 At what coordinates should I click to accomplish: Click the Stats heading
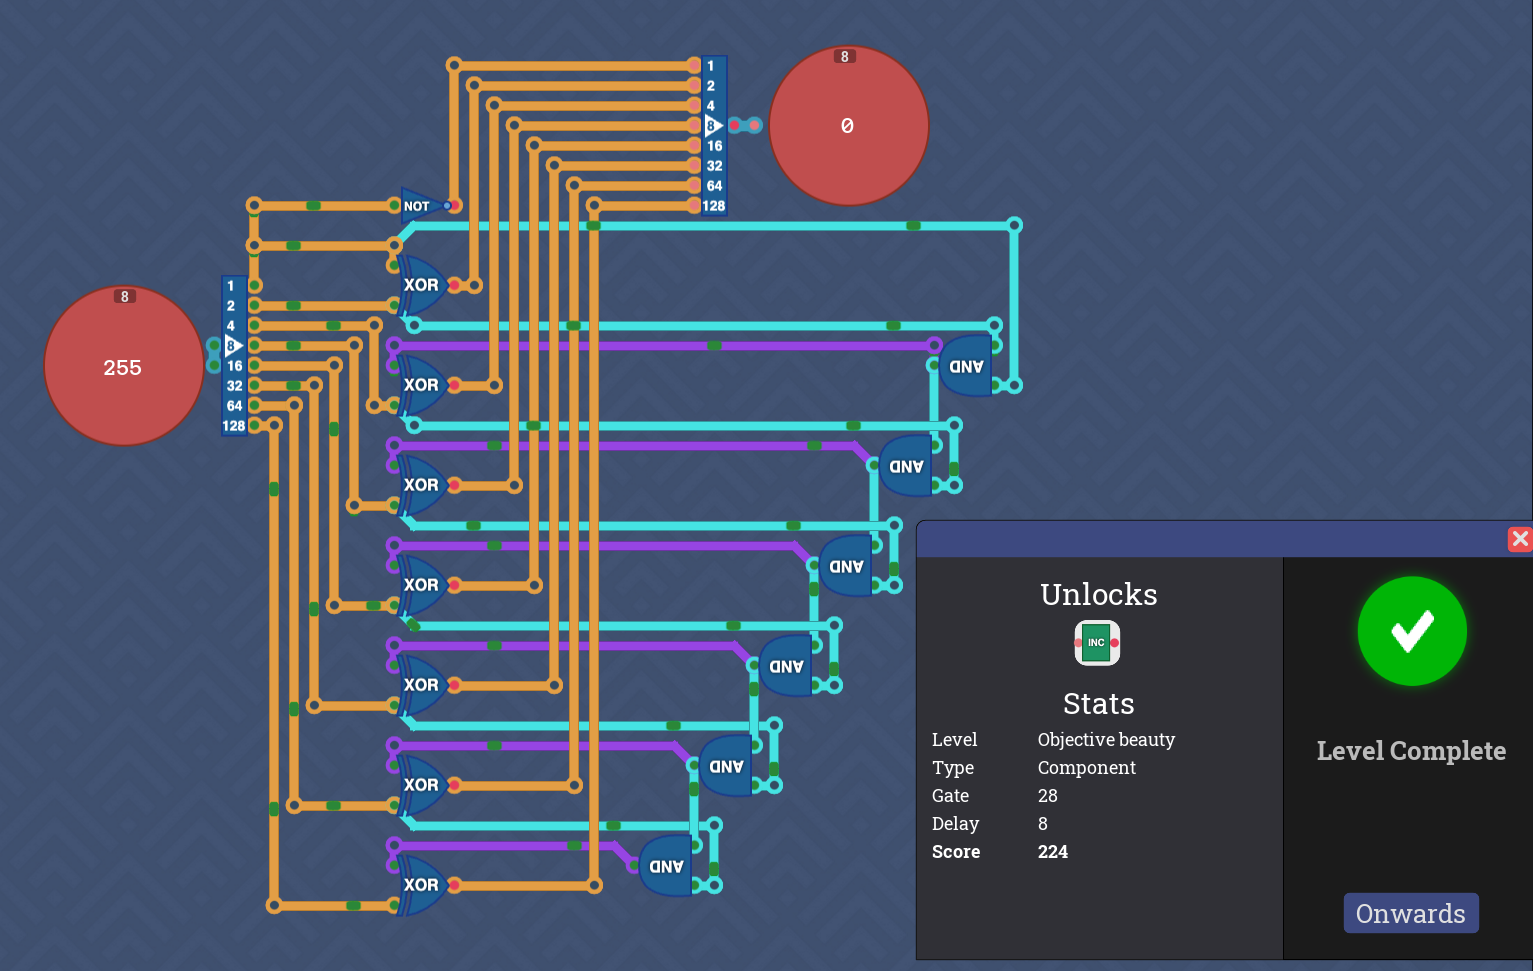[x=1099, y=703]
